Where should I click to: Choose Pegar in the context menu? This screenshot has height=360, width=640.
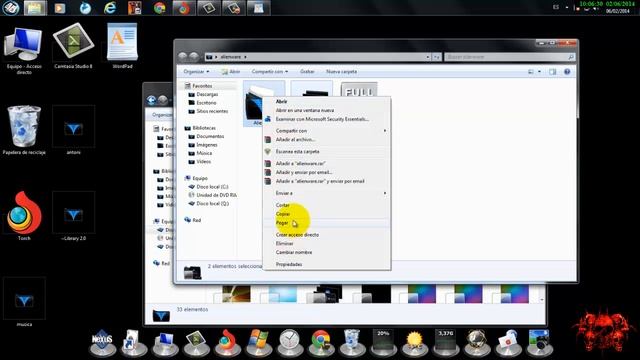(282, 223)
